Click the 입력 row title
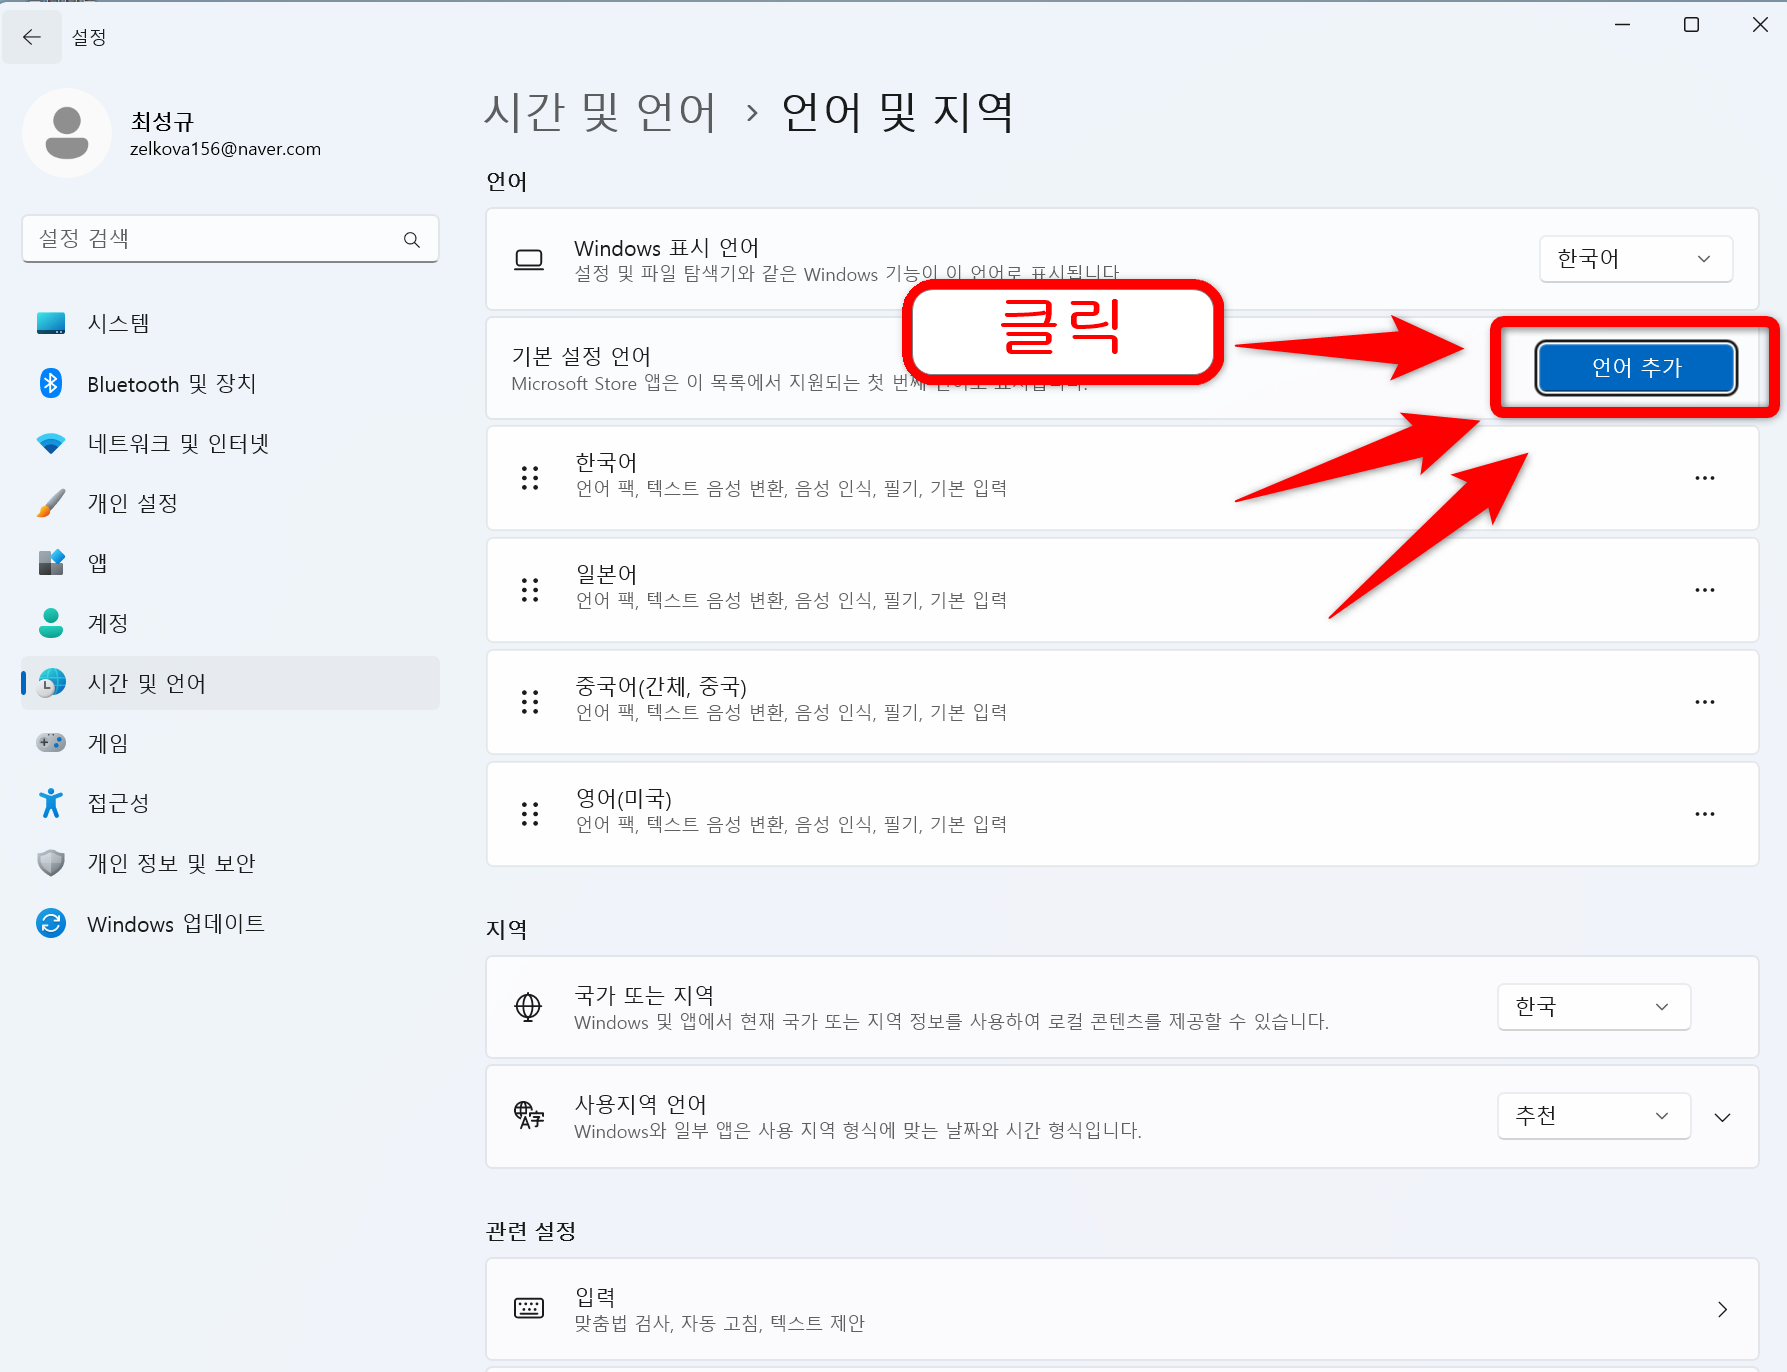Image resolution: width=1787 pixels, height=1372 pixels. (595, 1297)
